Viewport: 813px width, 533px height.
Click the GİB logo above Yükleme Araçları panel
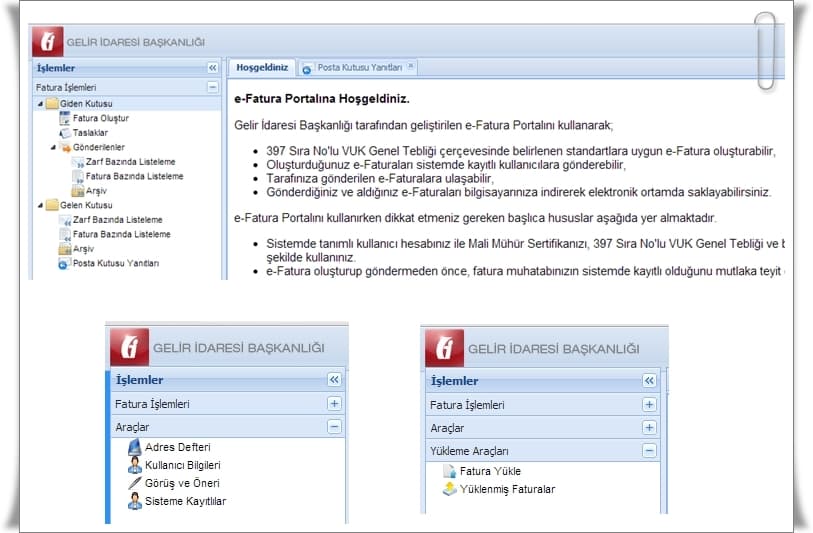tap(444, 348)
